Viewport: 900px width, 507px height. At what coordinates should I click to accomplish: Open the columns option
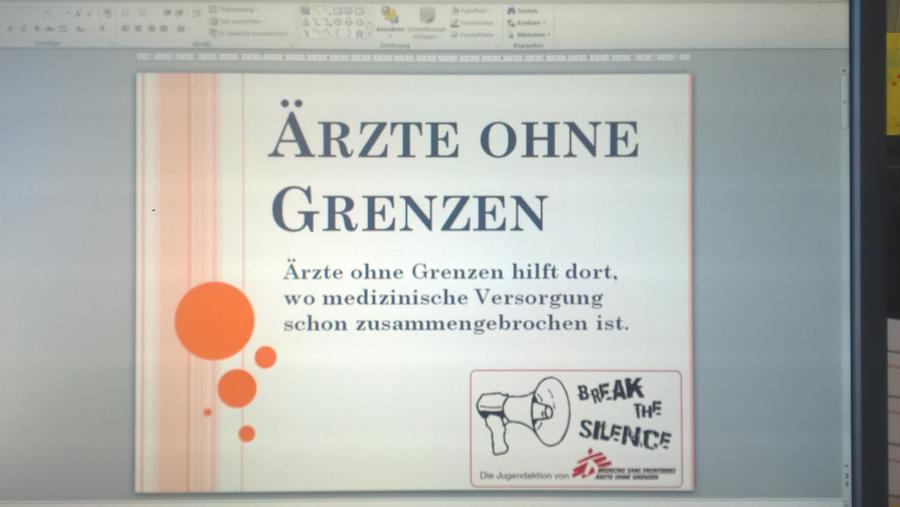182,28
